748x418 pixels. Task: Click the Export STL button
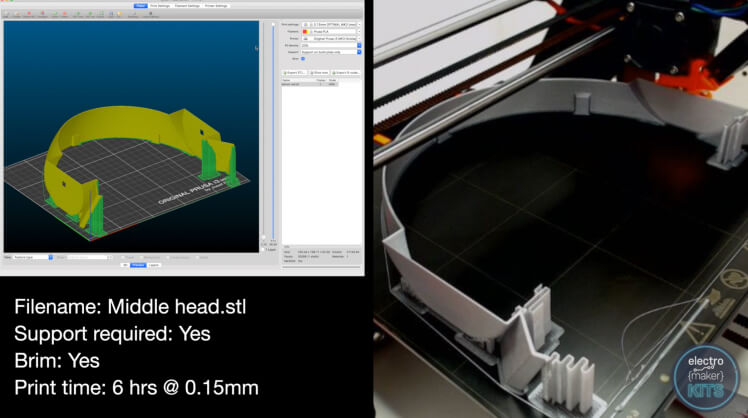click(295, 72)
